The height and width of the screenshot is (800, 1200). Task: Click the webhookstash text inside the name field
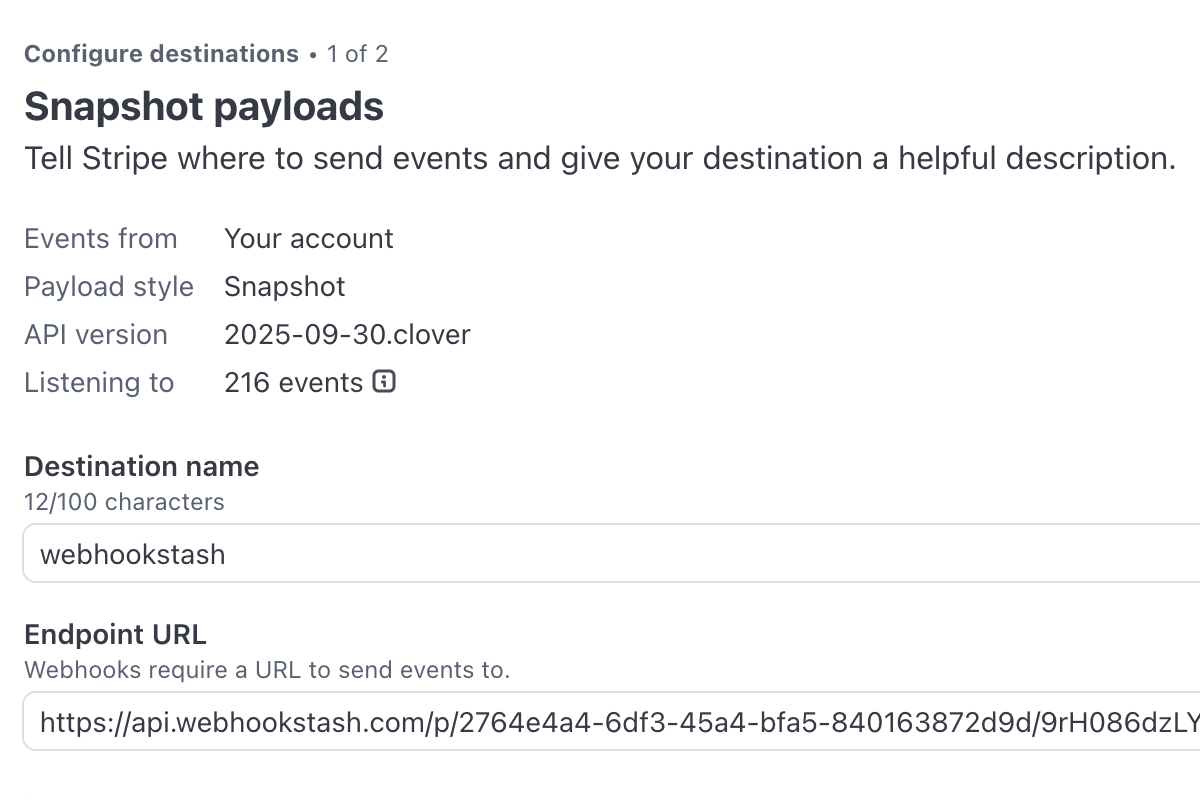coord(133,553)
